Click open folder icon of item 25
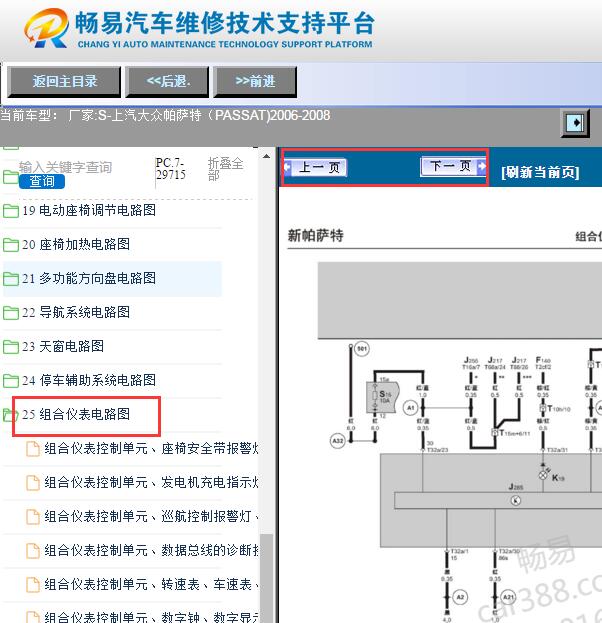 point(11,415)
